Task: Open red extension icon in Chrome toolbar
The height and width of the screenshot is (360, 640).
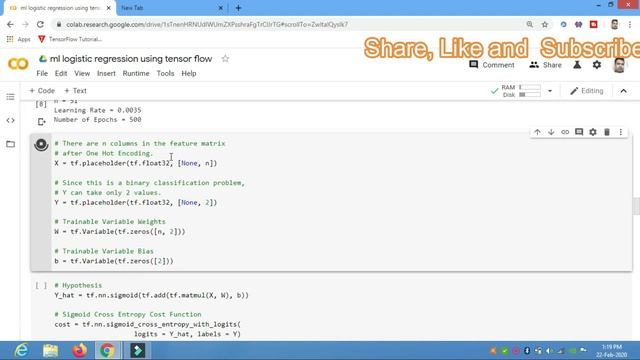Action: click(x=593, y=24)
